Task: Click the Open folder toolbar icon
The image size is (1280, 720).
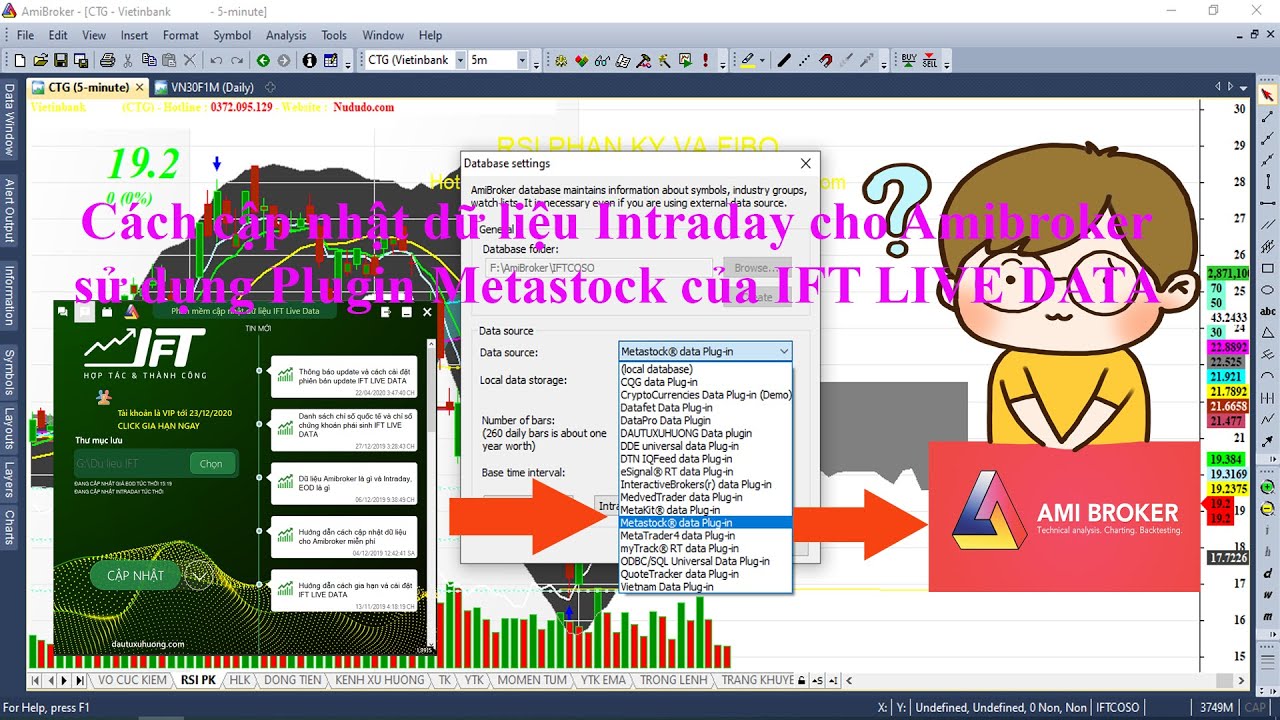Action: [43, 60]
